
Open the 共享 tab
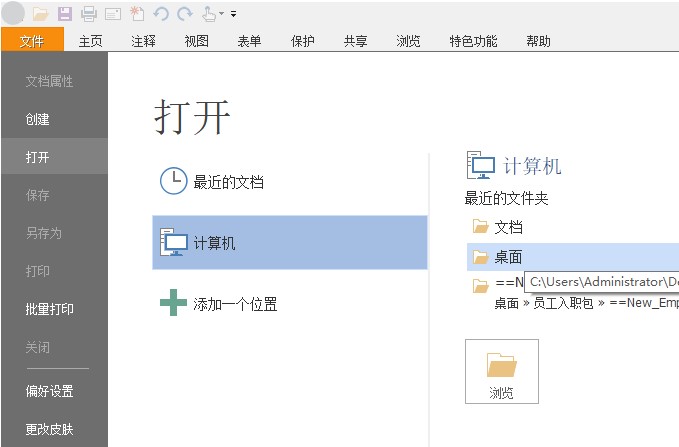(x=356, y=41)
